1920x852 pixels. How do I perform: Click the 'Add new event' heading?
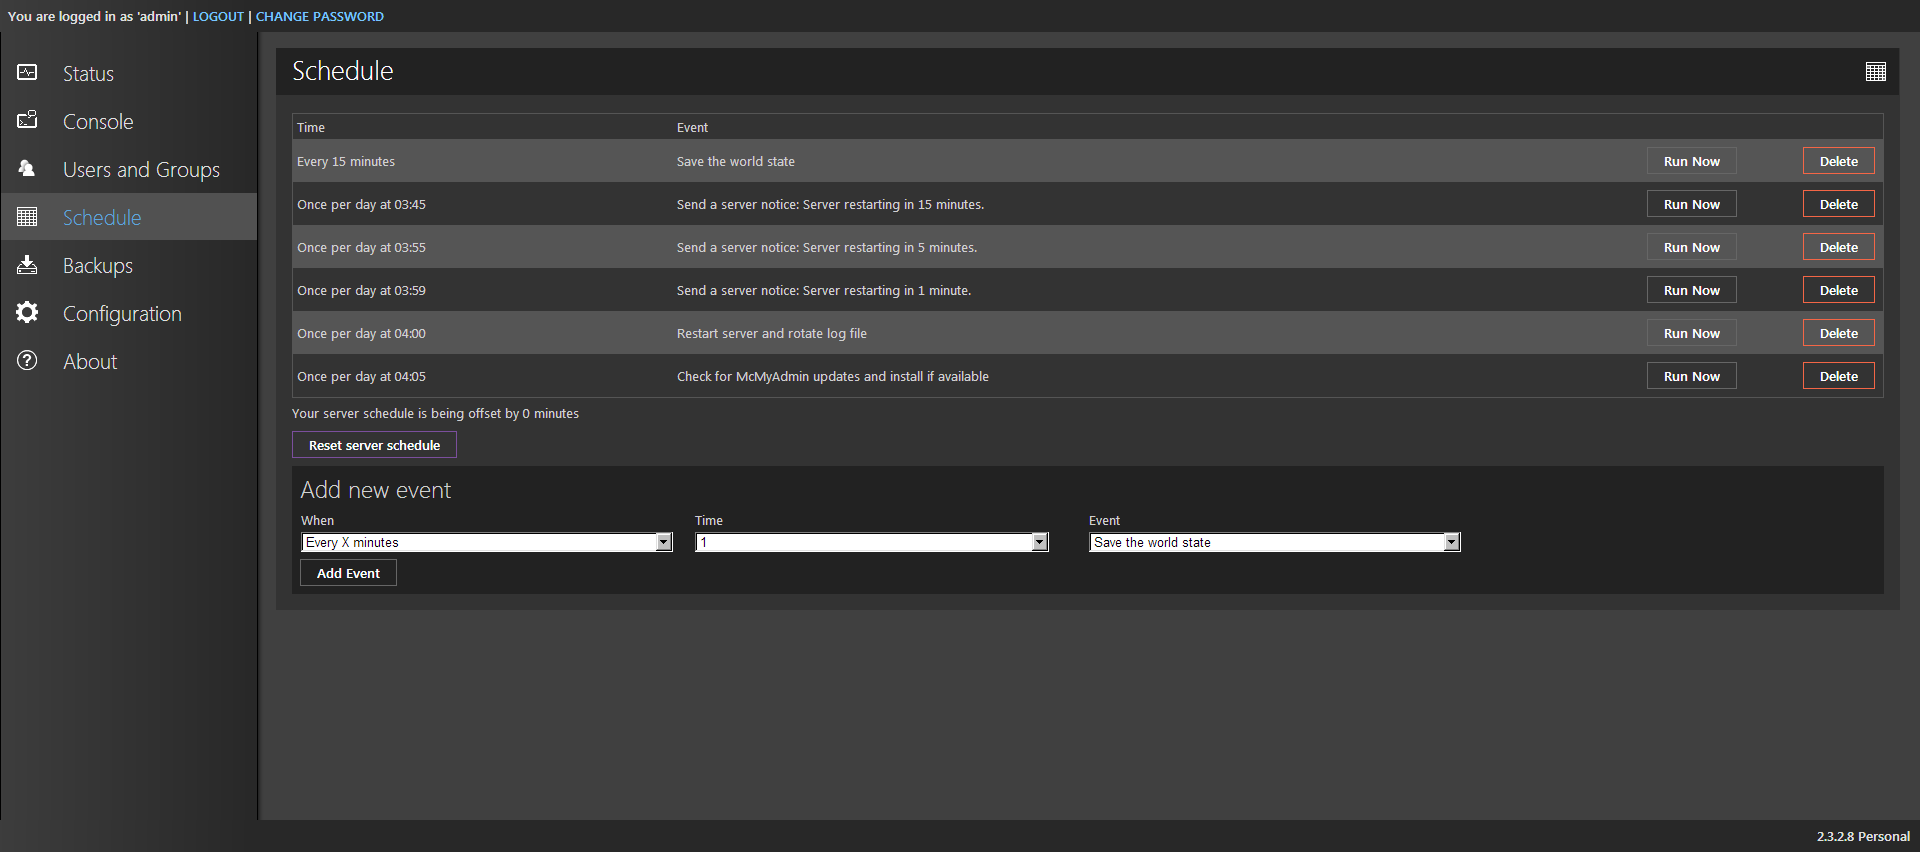pyautogui.click(x=376, y=490)
